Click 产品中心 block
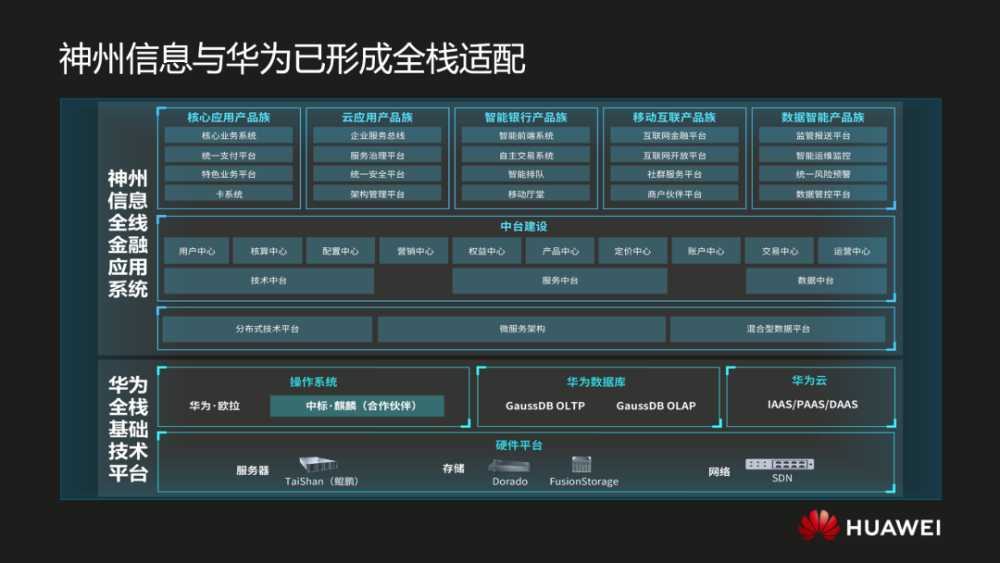 (x=560, y=251)
